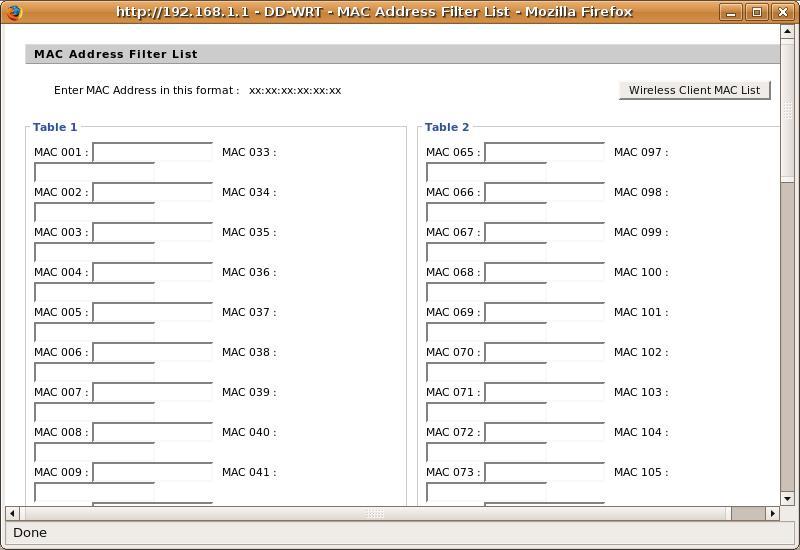
Task: Focus the input field beside MAC 002
Action: [153, 192]
